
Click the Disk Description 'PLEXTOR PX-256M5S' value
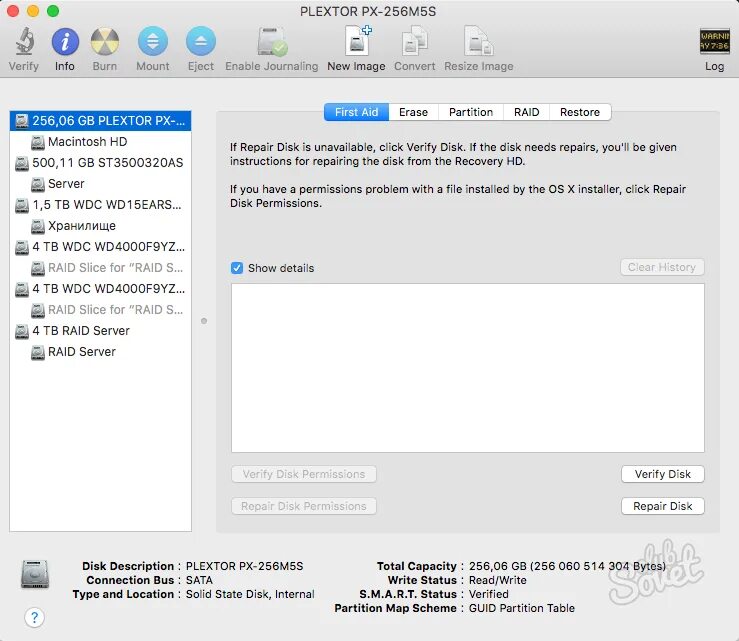(x=245, y=566)
